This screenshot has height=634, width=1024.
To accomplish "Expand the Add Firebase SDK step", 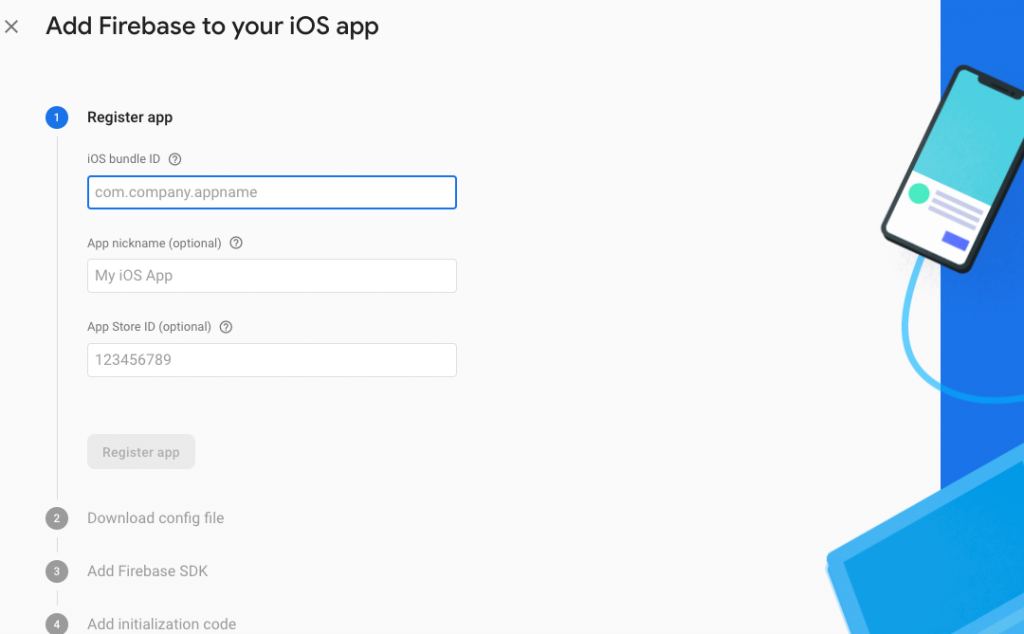I will point(147,571).
